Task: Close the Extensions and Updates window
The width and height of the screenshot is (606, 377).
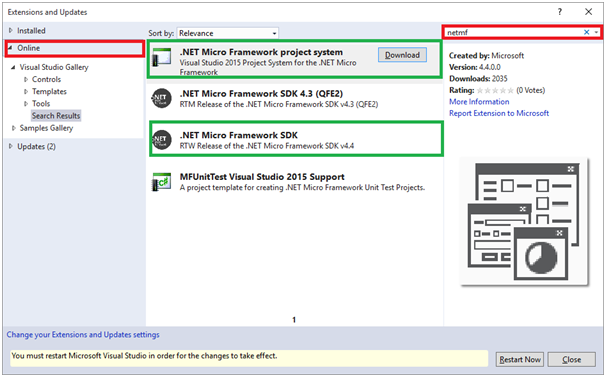Action: point(588,12)
